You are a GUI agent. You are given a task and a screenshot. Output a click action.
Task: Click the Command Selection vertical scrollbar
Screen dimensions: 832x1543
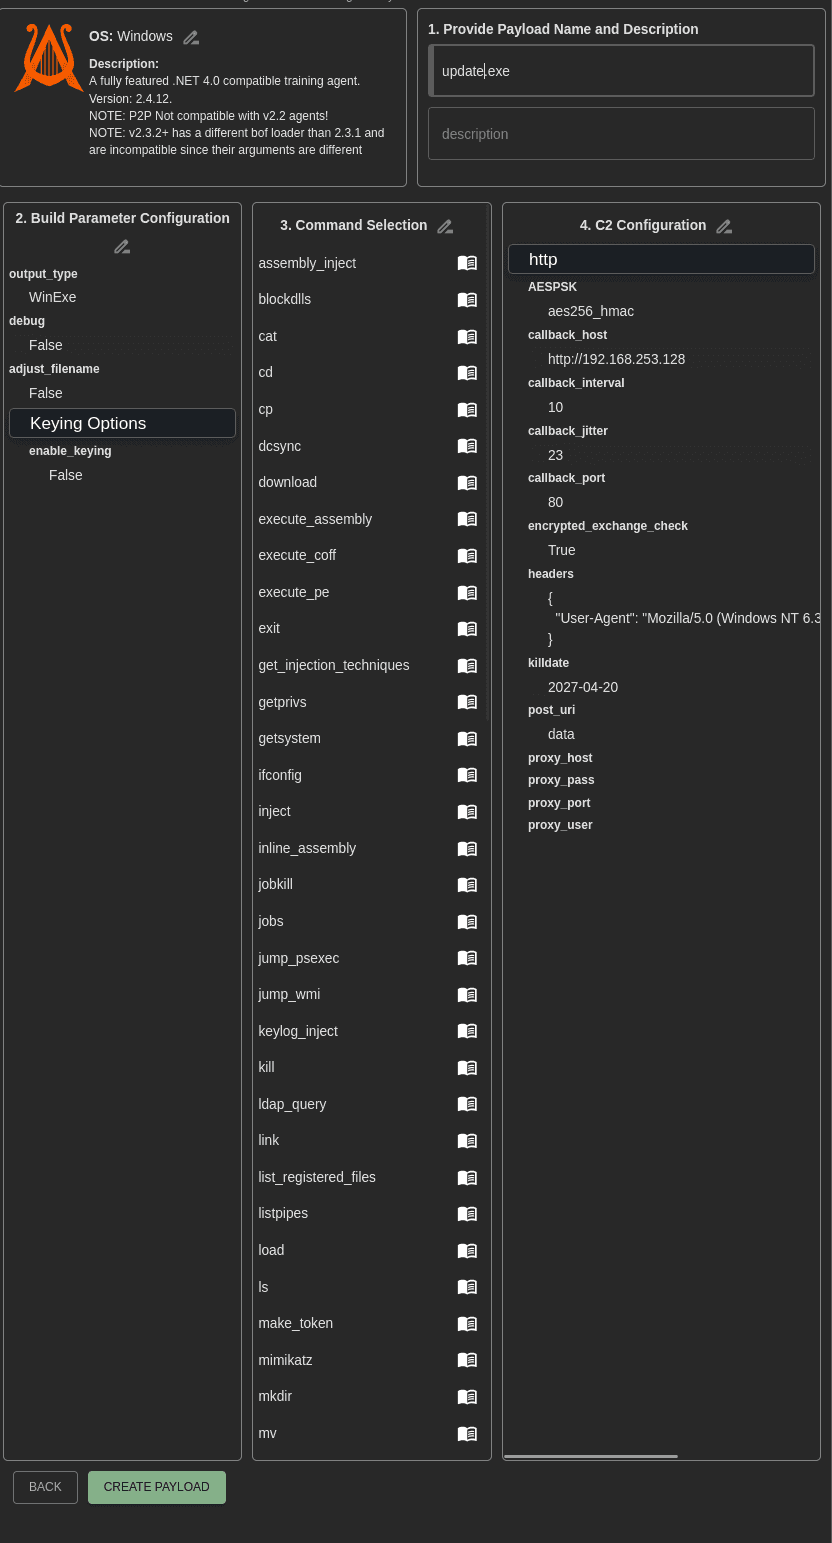coord(488,462)
